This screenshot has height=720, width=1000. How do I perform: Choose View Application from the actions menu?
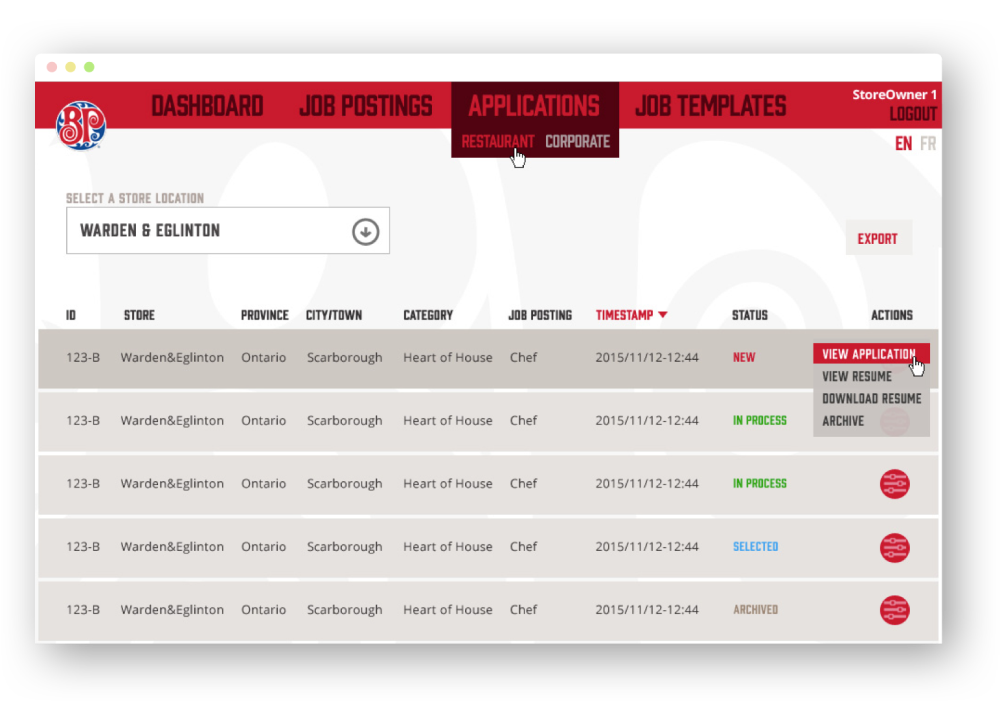pos(868,354)
